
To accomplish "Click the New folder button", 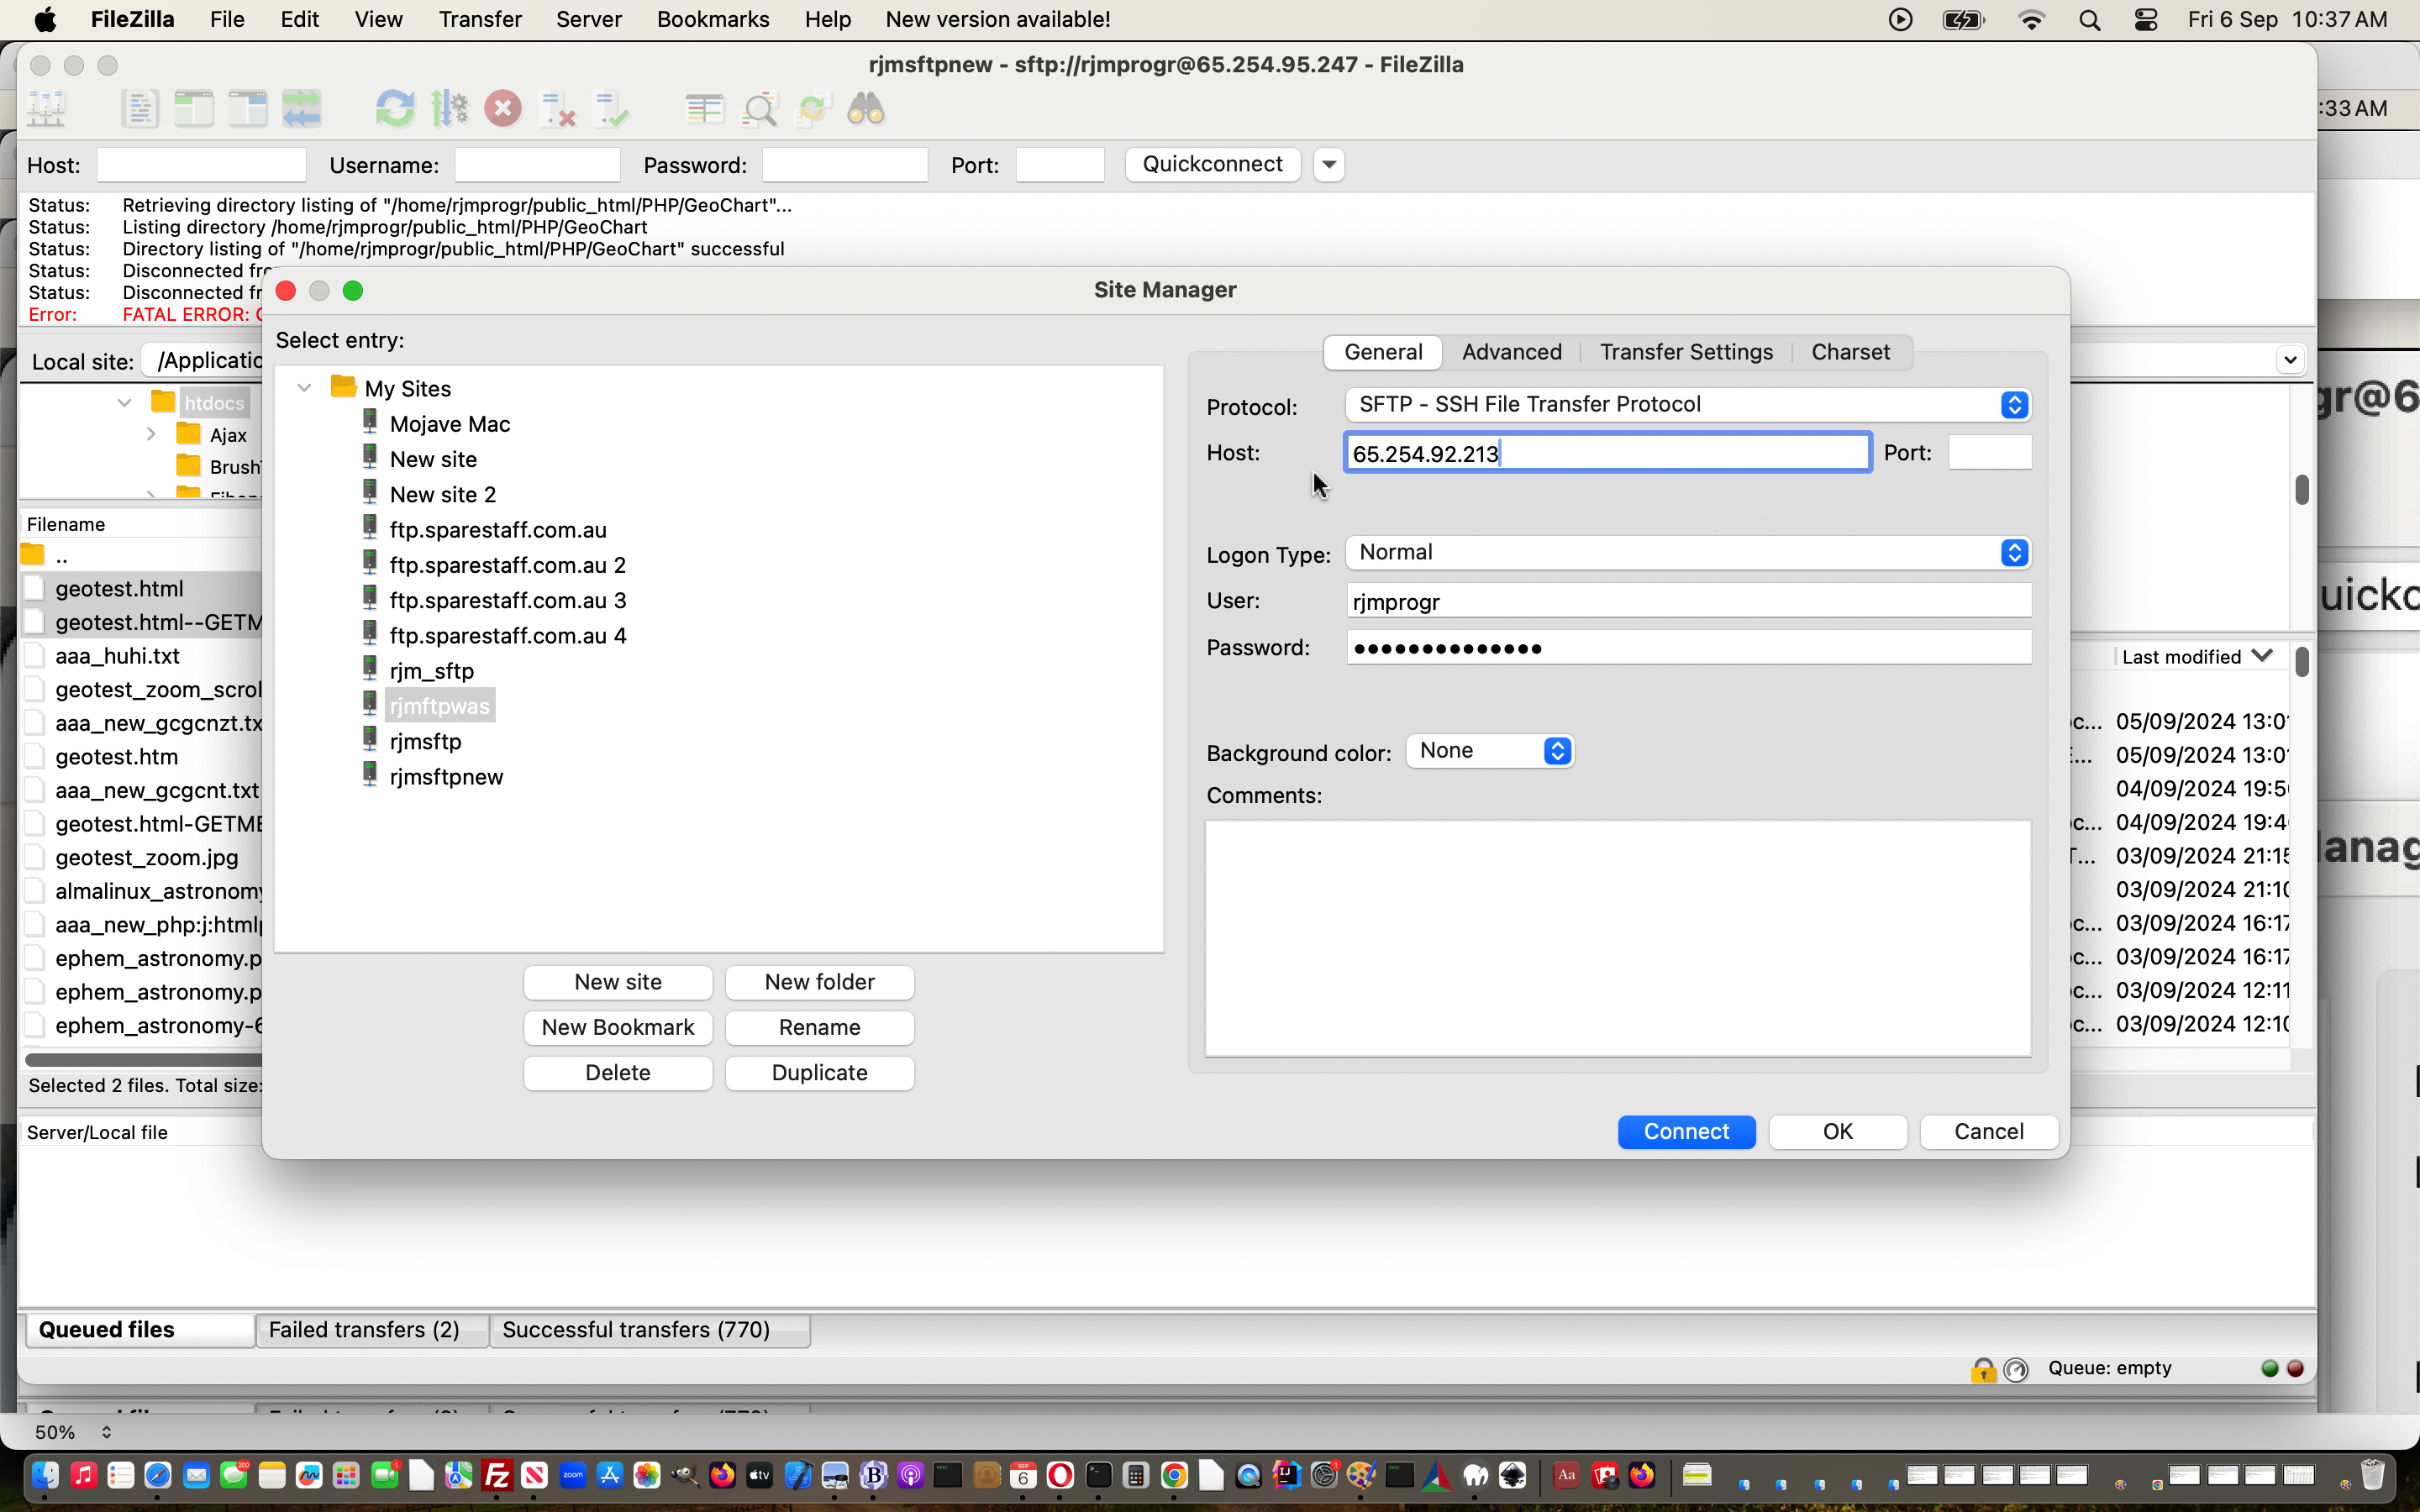I will 819,982.
